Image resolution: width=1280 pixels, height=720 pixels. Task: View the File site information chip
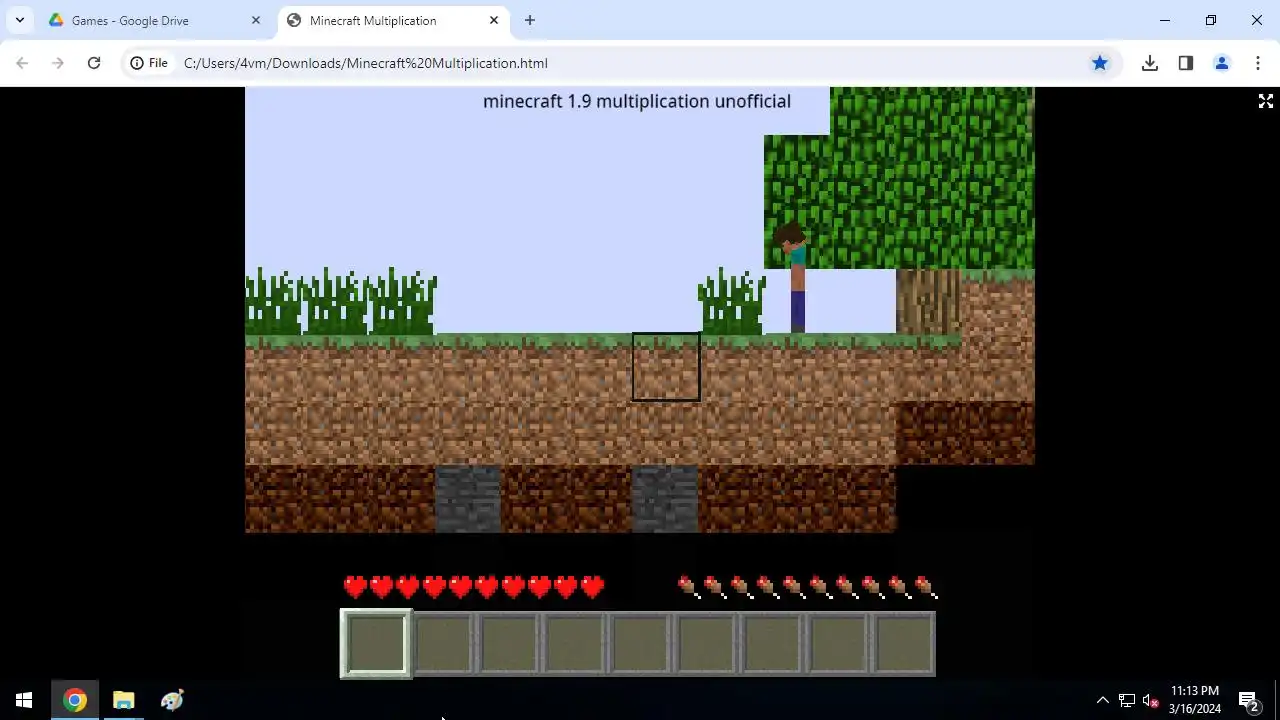point(149,63)
